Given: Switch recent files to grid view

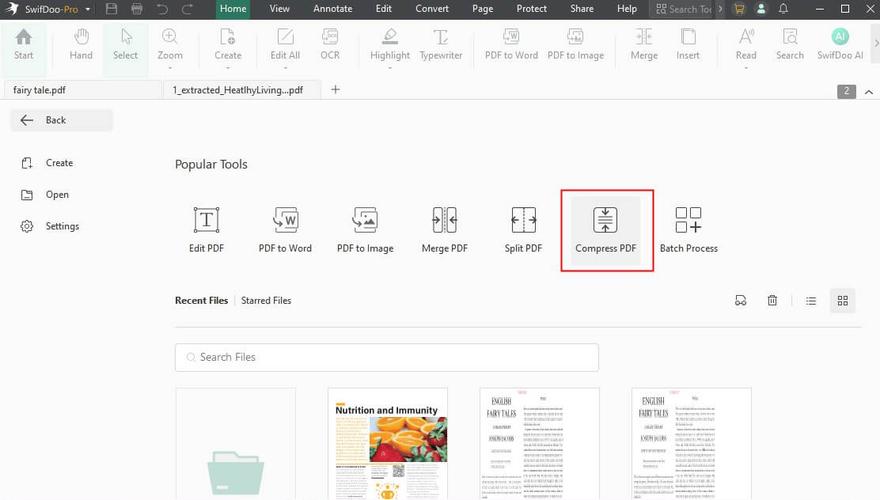Looking at the screenshot, I should pyautogui.click(x=842, y=301).
